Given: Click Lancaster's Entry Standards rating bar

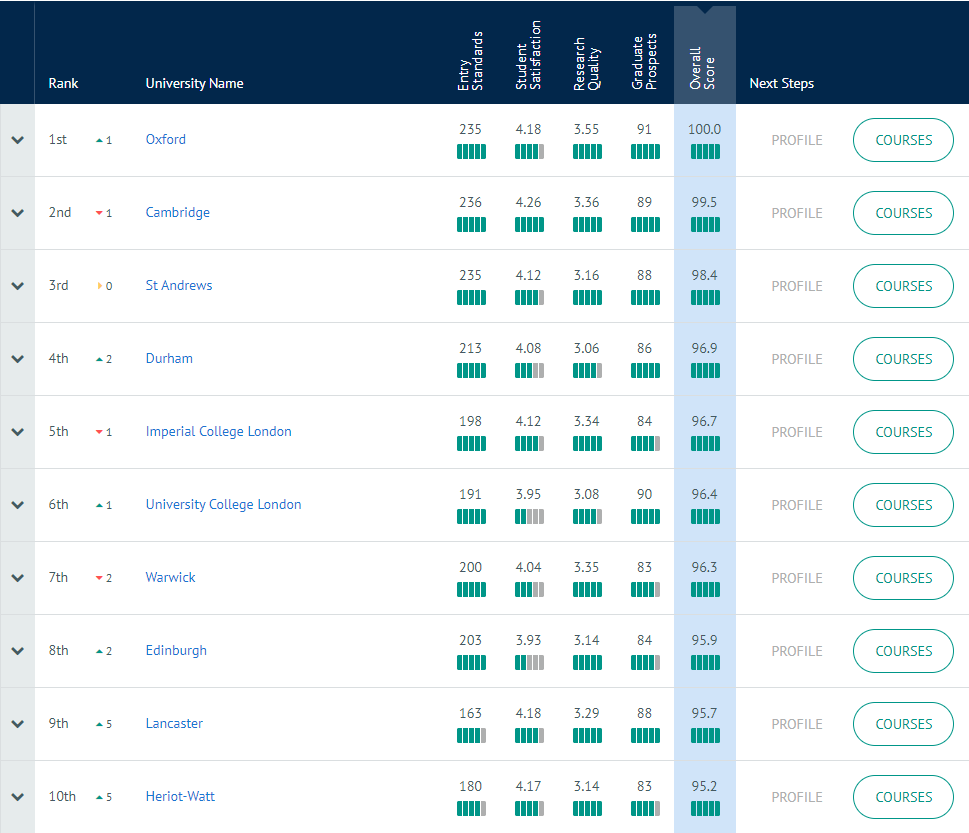Looking at the screenshot, I should pyautogui.click(x=471, y=736).
